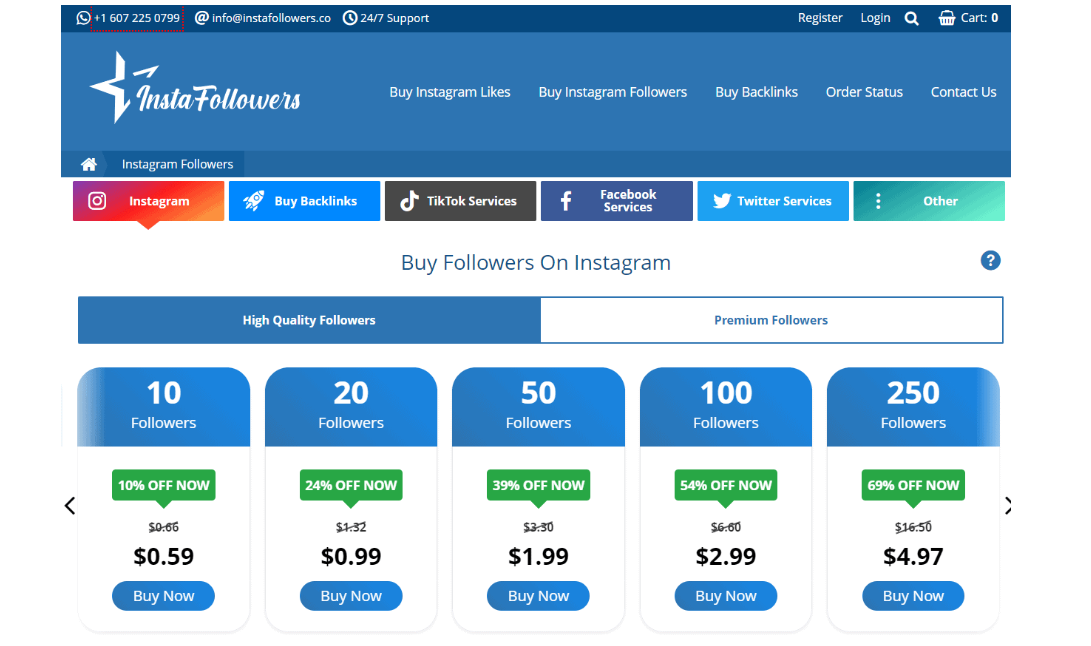Go to home via breadcrumb house icon
The image size is (1091, 646).
coord(89,164)
